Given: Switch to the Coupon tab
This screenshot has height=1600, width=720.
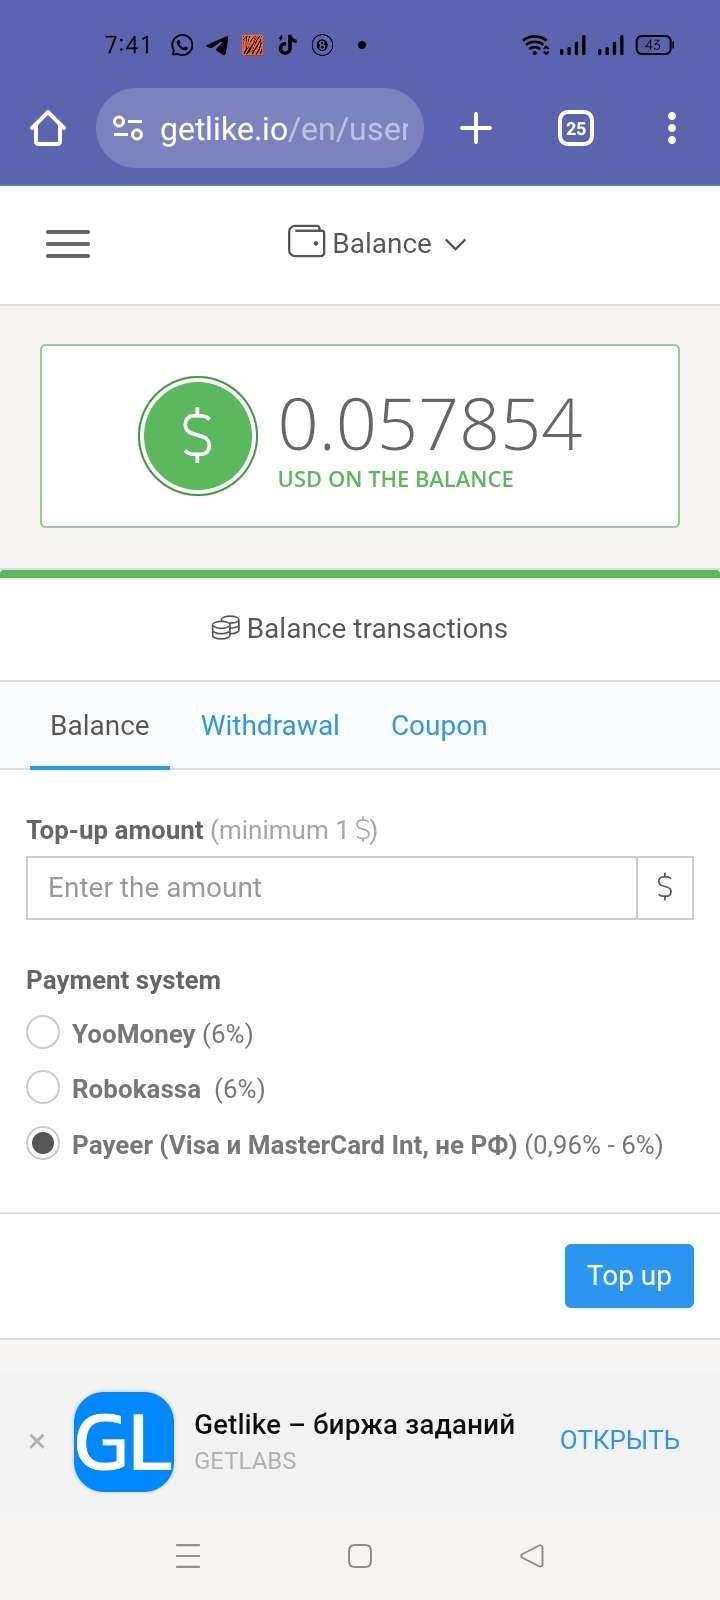Looking at the screenshot, I should click(439, 725).
